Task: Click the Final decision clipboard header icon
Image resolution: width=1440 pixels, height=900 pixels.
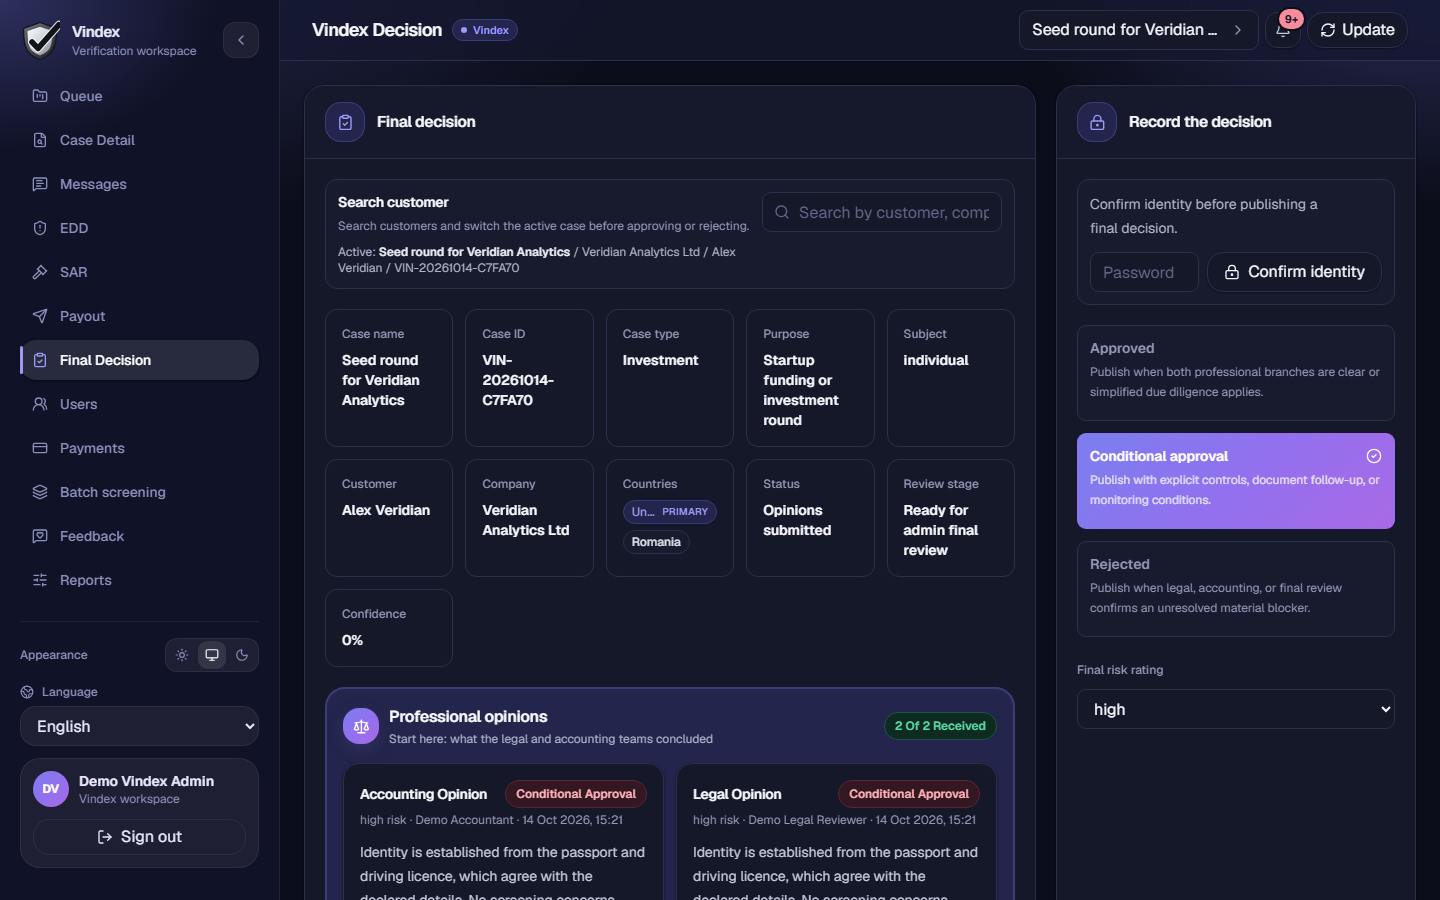Action: pos(345,122)
